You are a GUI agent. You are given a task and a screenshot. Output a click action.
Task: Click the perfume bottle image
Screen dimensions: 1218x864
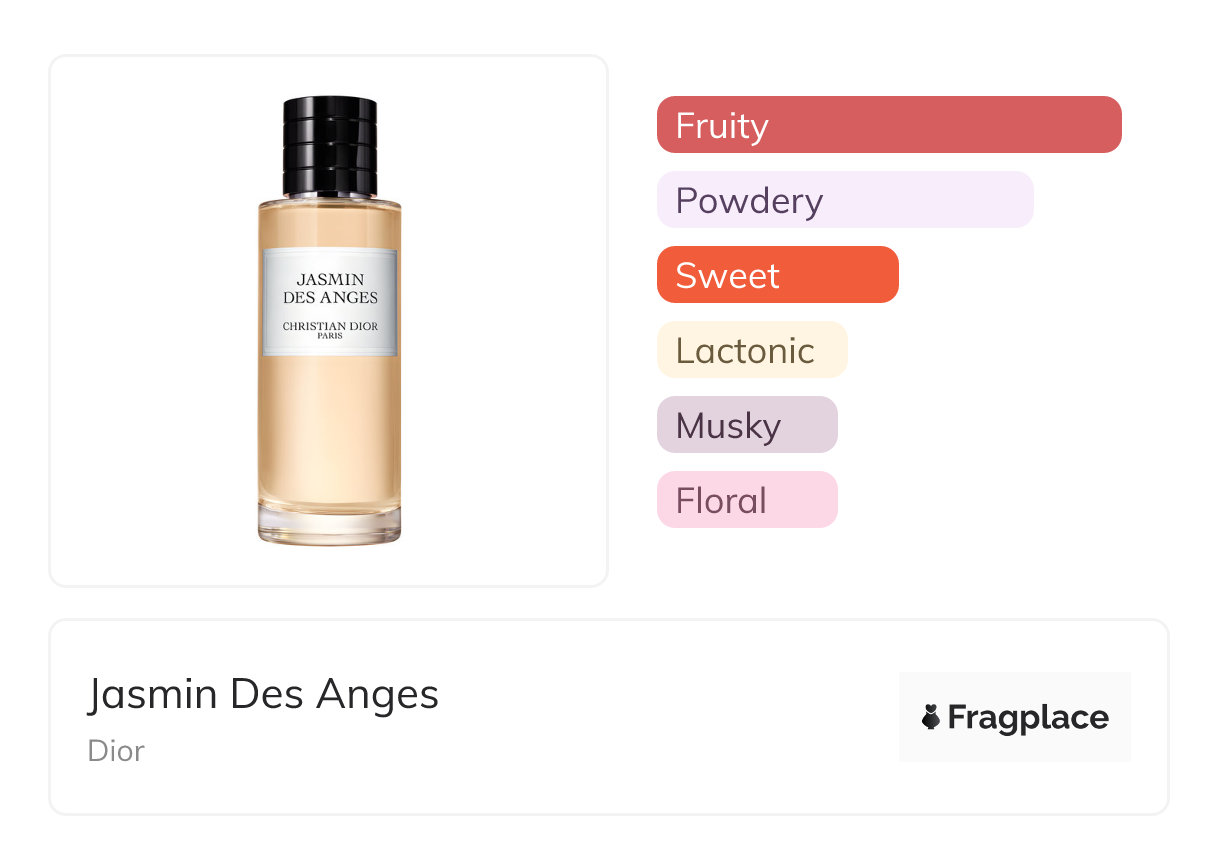pos(329,320)
